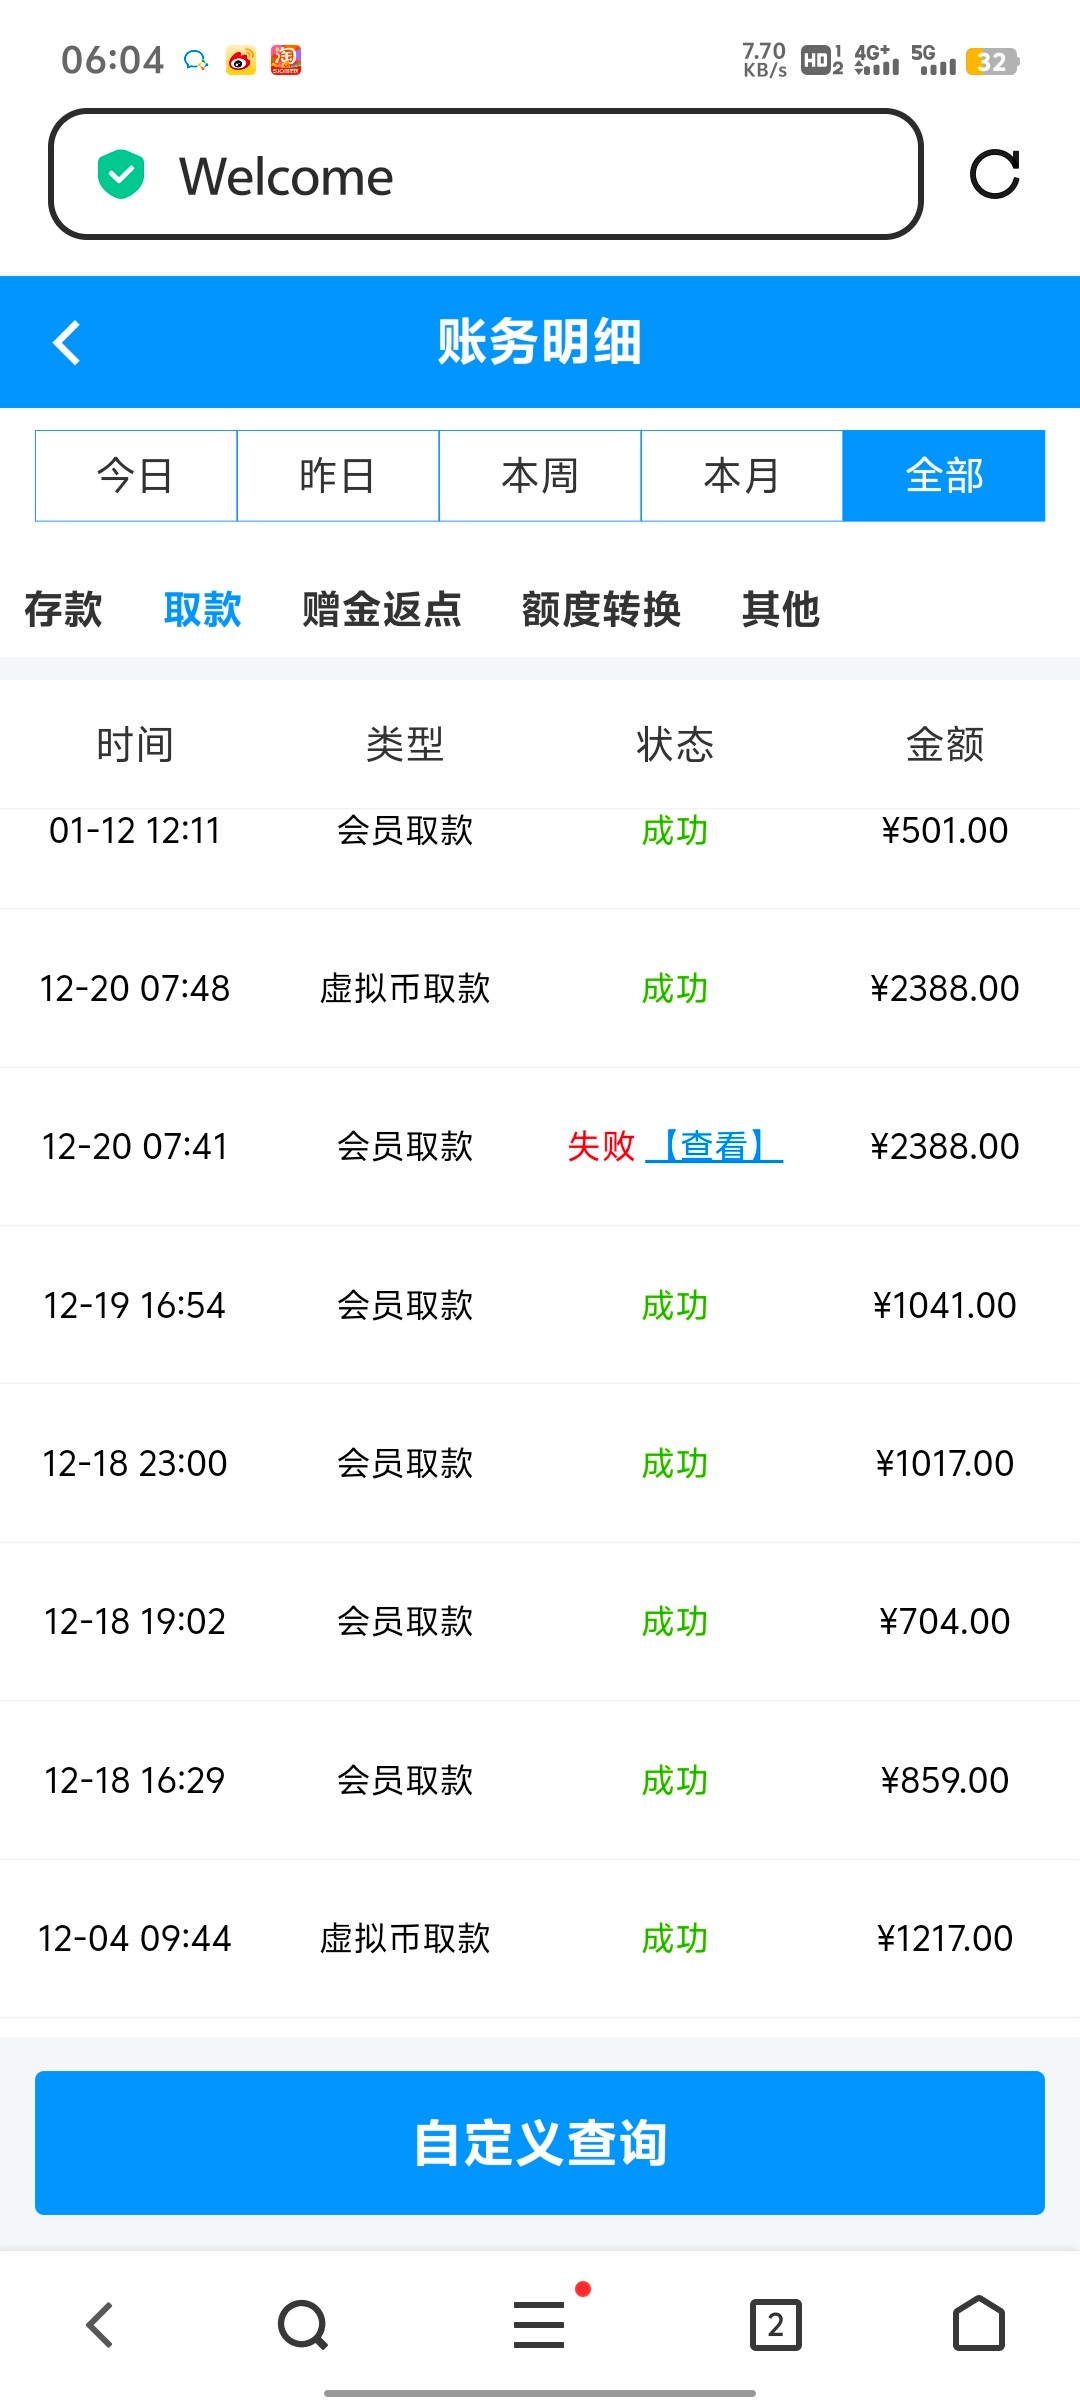Tap the browser home icon
Image resolution: width=1080 pixels, height=2400 pixels.
[978, 2324]
